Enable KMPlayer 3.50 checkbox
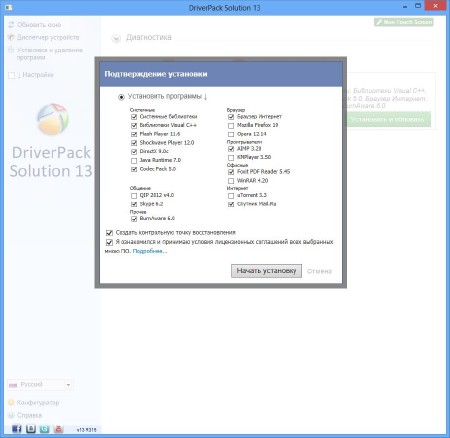Viewport: 450px width, 438px height. (x=231, y=158)
